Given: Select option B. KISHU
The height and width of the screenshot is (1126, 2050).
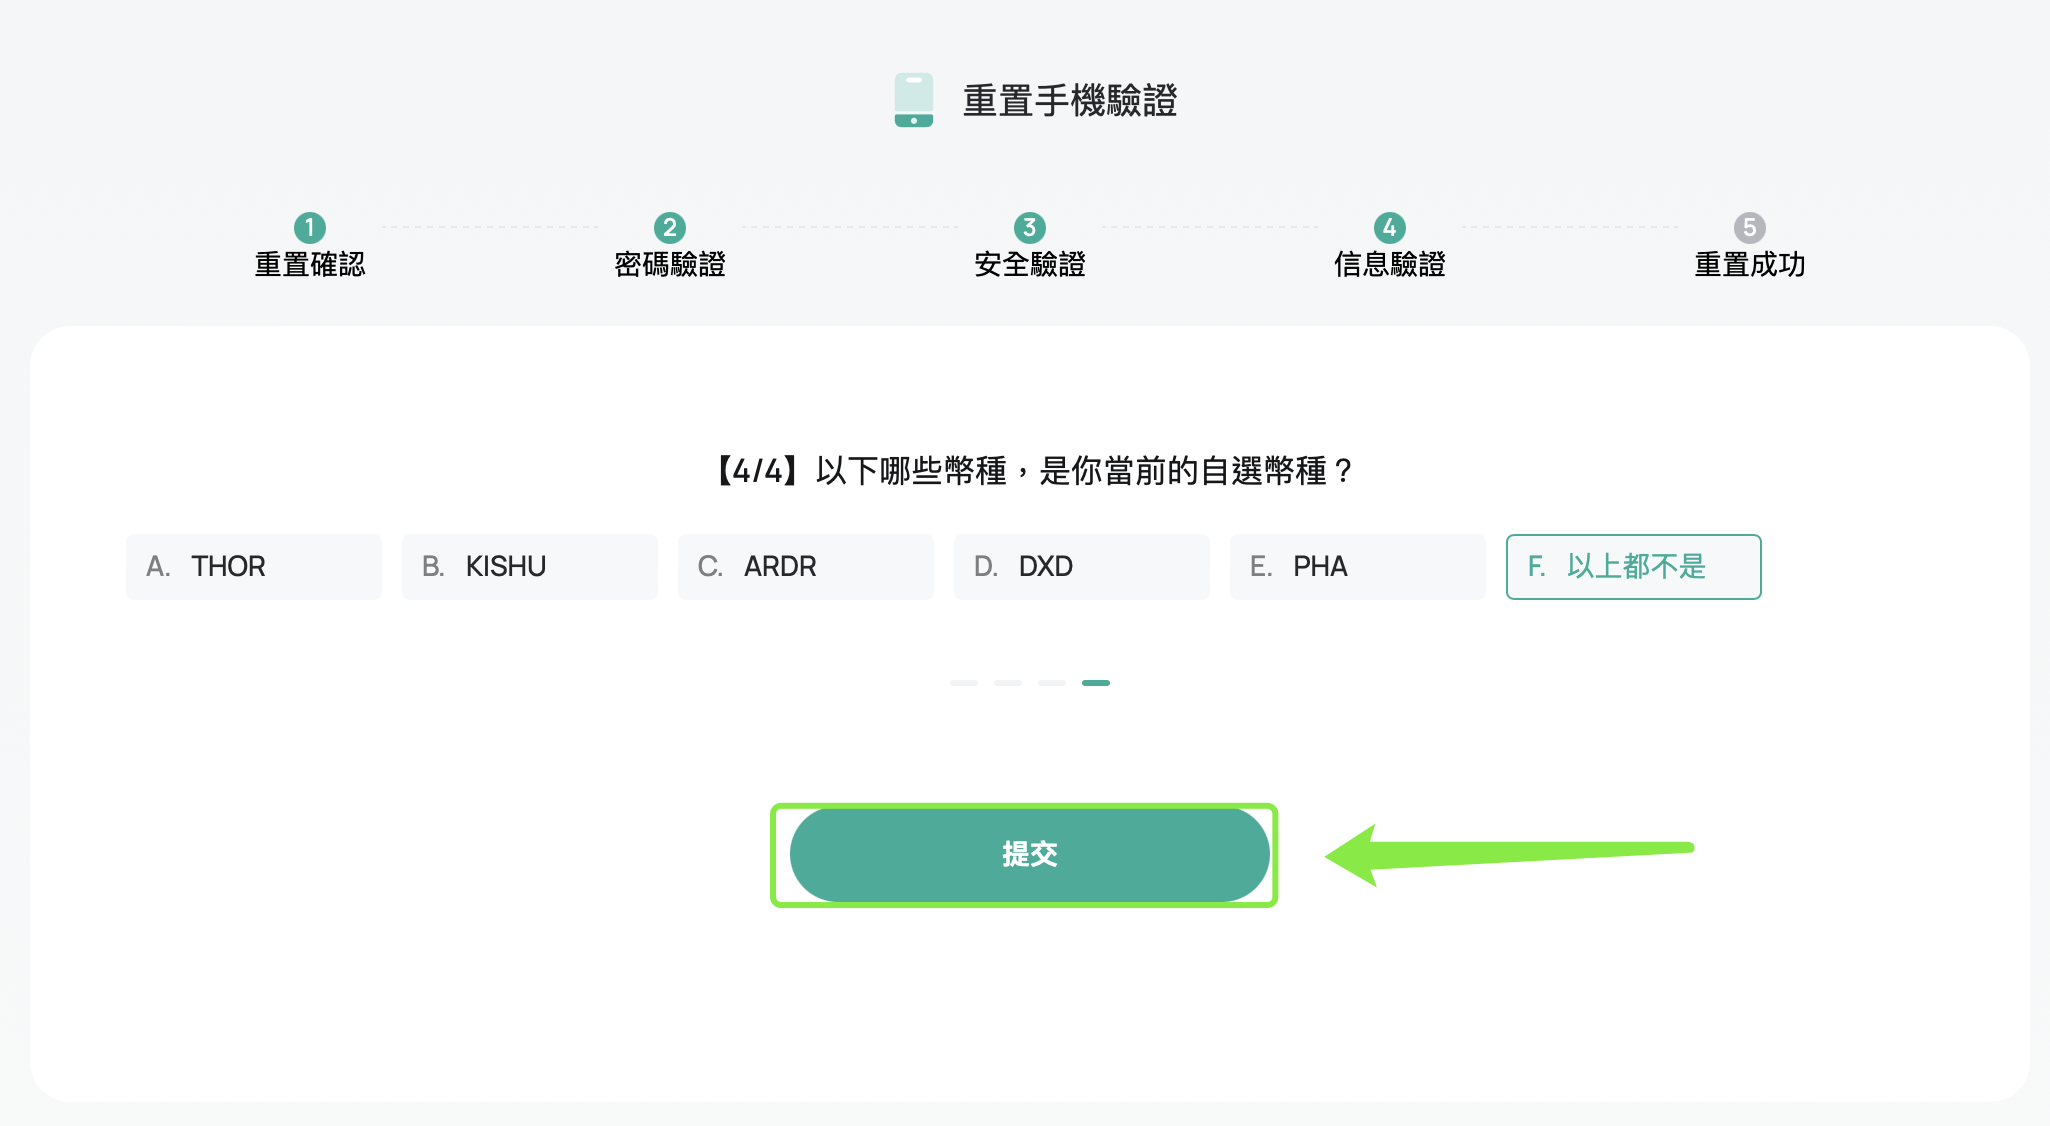Looking at the screenshot, I should [x=530, y=567].
